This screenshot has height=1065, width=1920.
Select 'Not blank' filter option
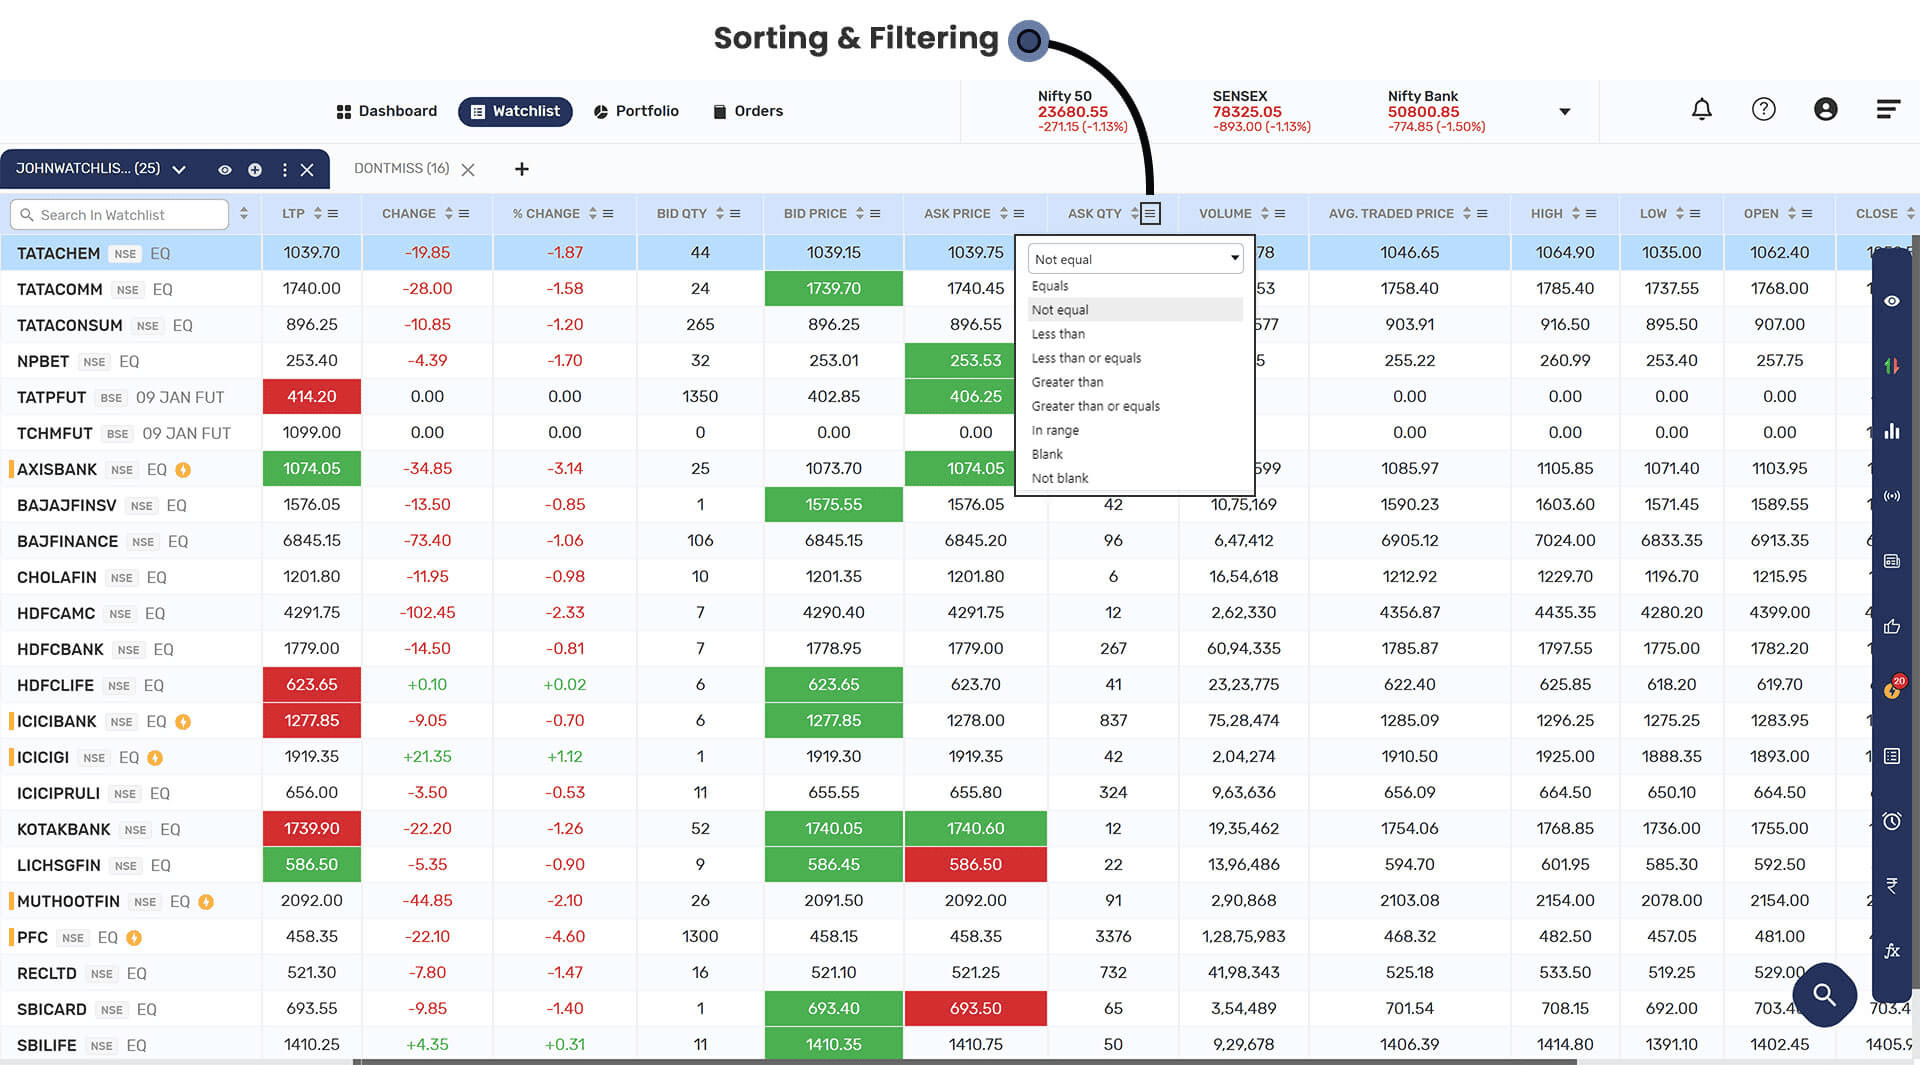point(1135,478)
